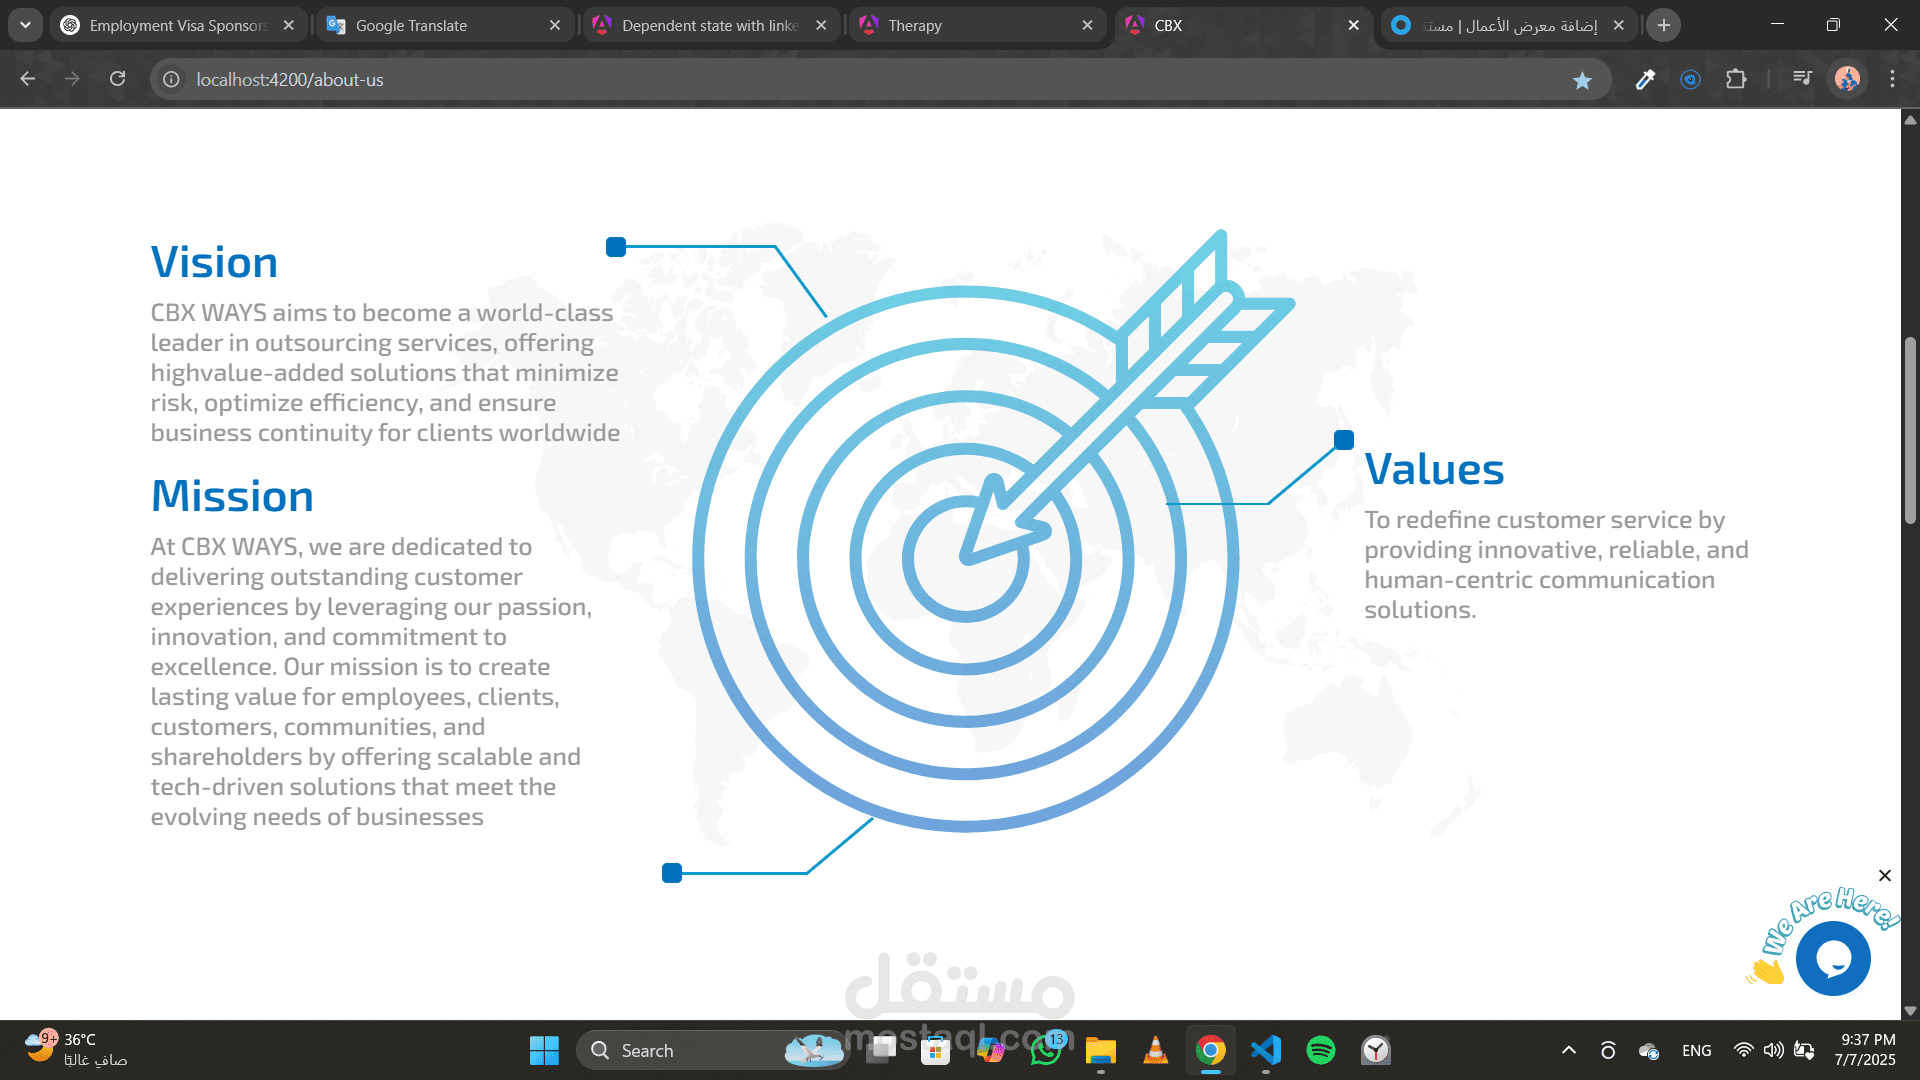Reload the about-us page

(117, 79)
